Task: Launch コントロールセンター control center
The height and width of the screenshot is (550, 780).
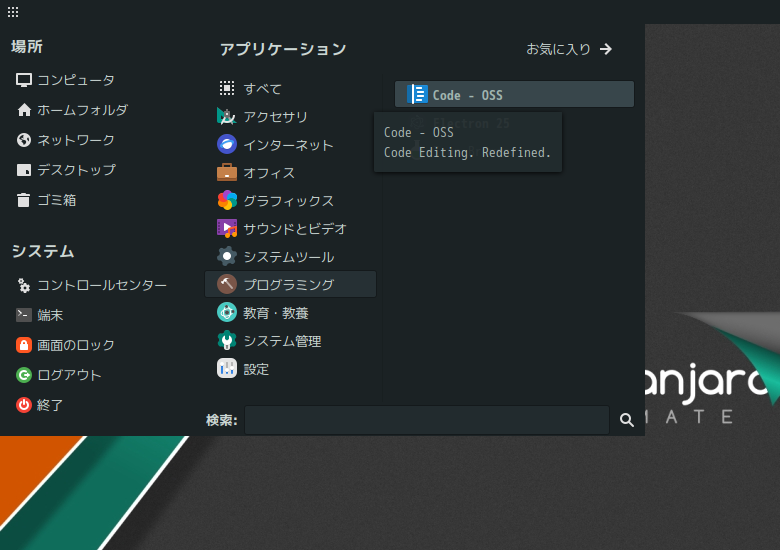Action: click(92, 285)
